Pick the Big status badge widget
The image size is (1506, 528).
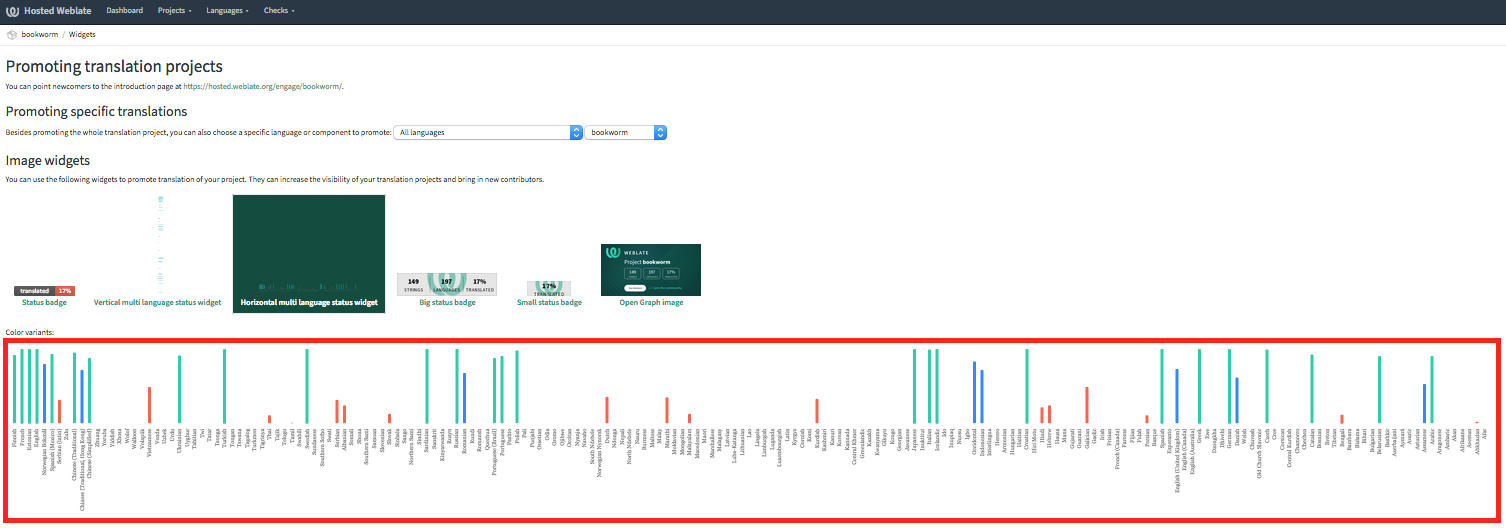(x=447, y=290)
